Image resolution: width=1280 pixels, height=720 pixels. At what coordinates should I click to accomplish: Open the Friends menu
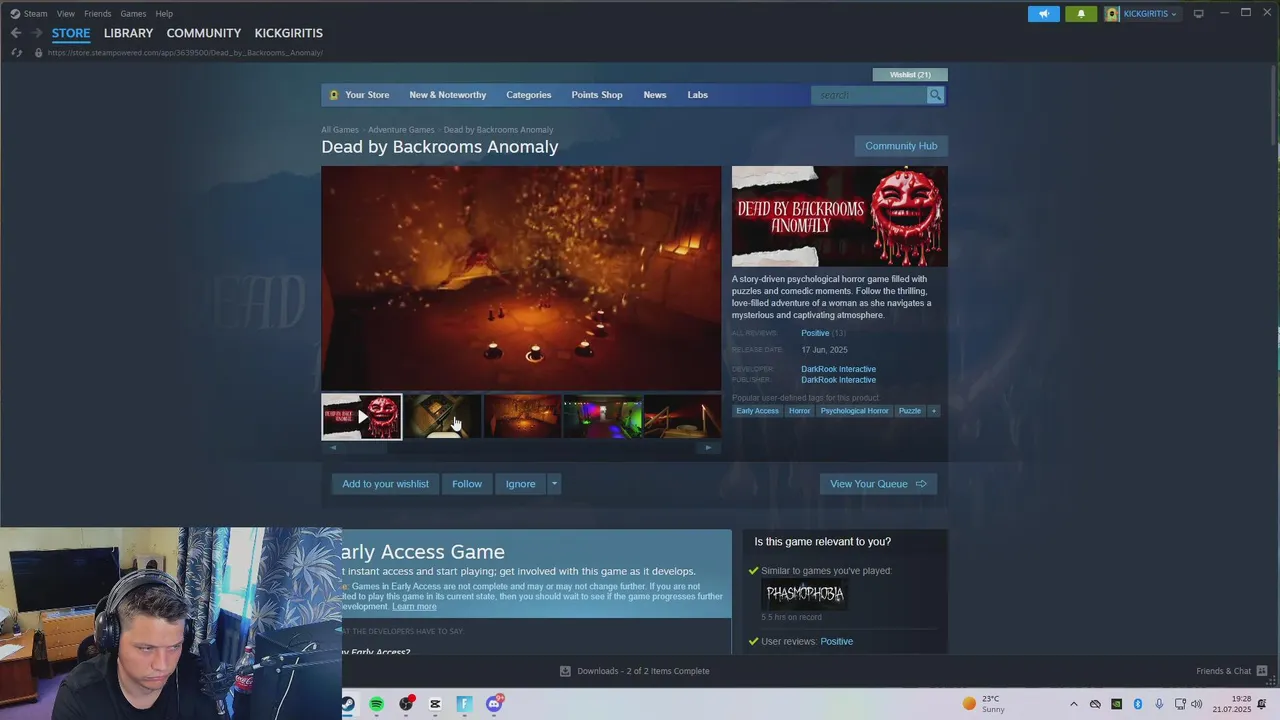click(x=98, y=14)
